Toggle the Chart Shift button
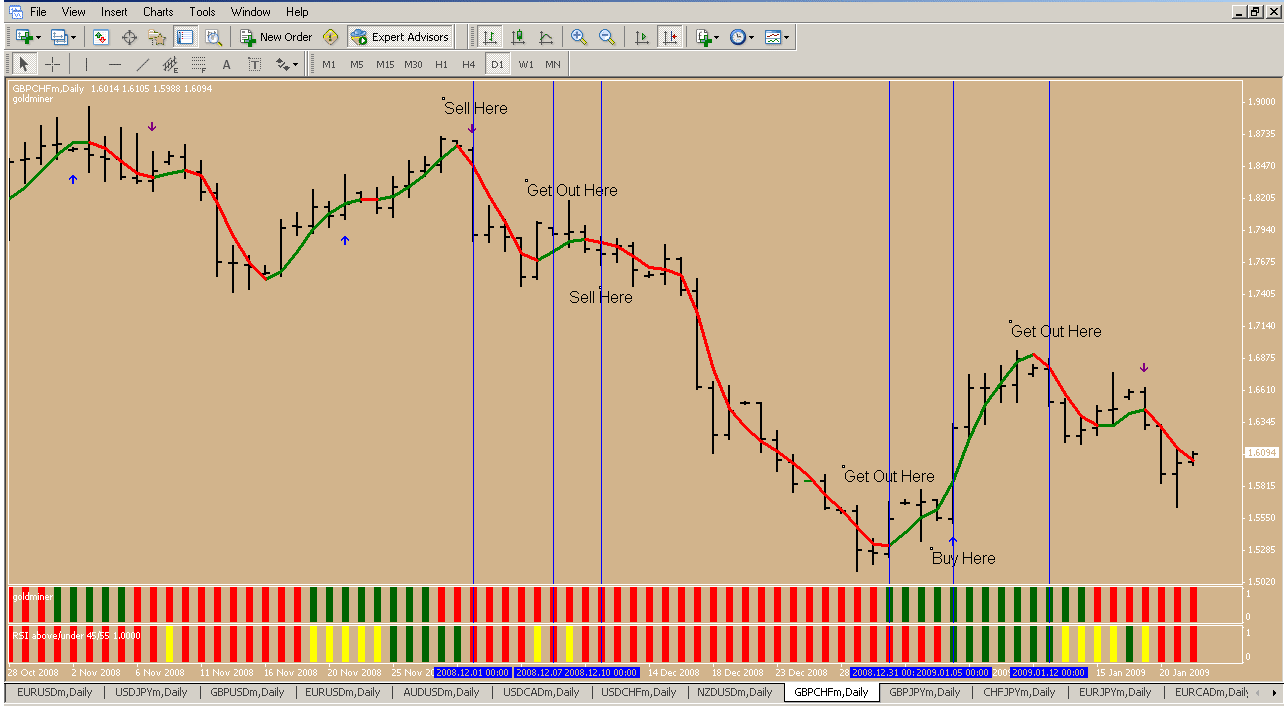 pyautogui.click(x=670, y=37)
